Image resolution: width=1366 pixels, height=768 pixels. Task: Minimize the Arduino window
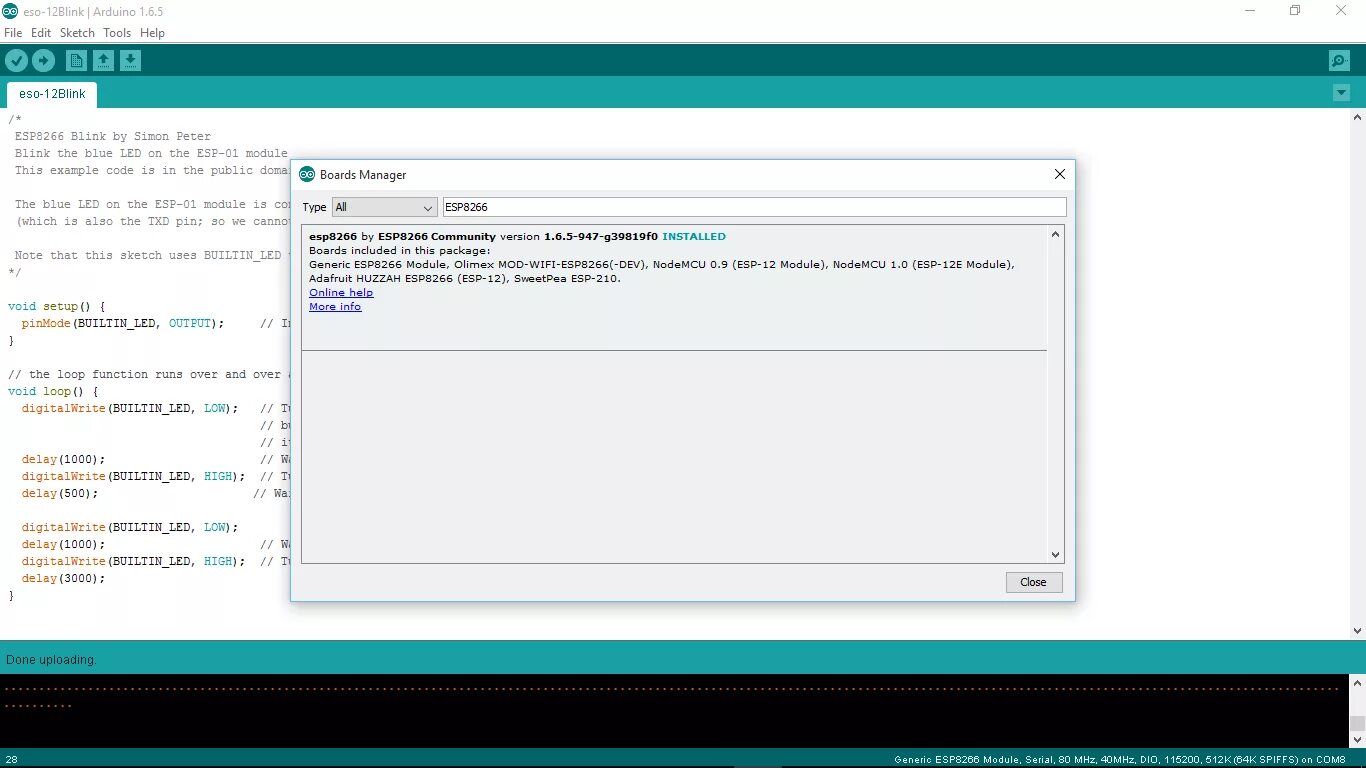click(1251, 11)
